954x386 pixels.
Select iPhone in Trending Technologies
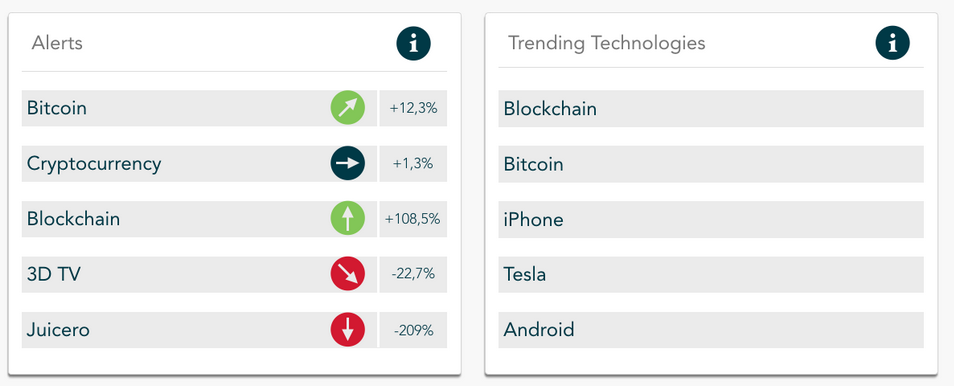pos(711,219)
